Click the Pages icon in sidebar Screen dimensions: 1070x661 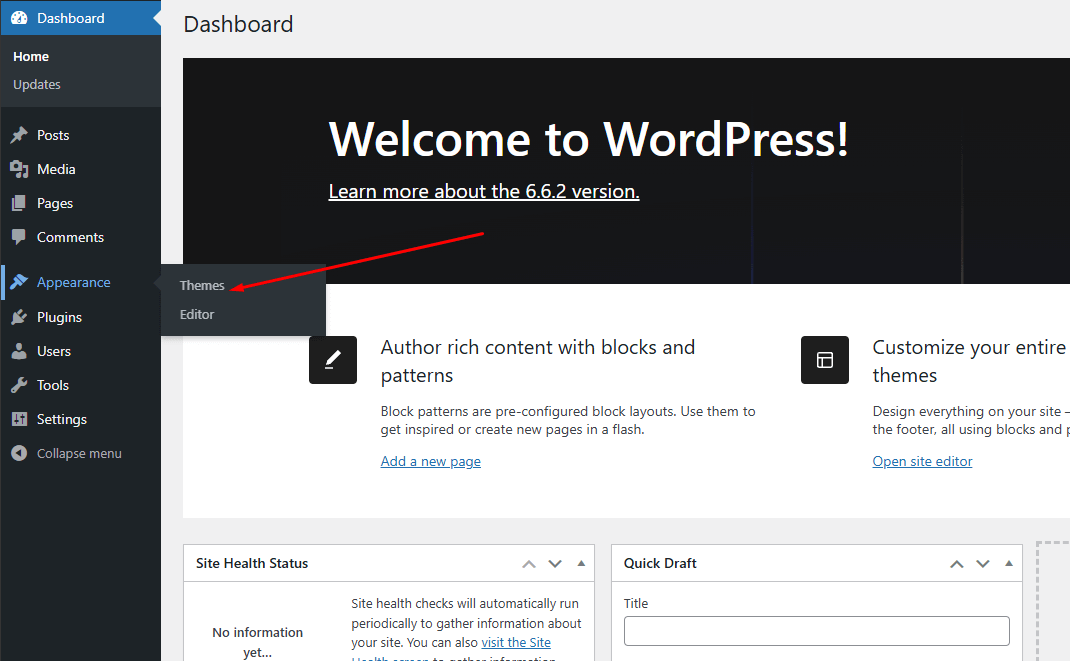click(19, 203)
